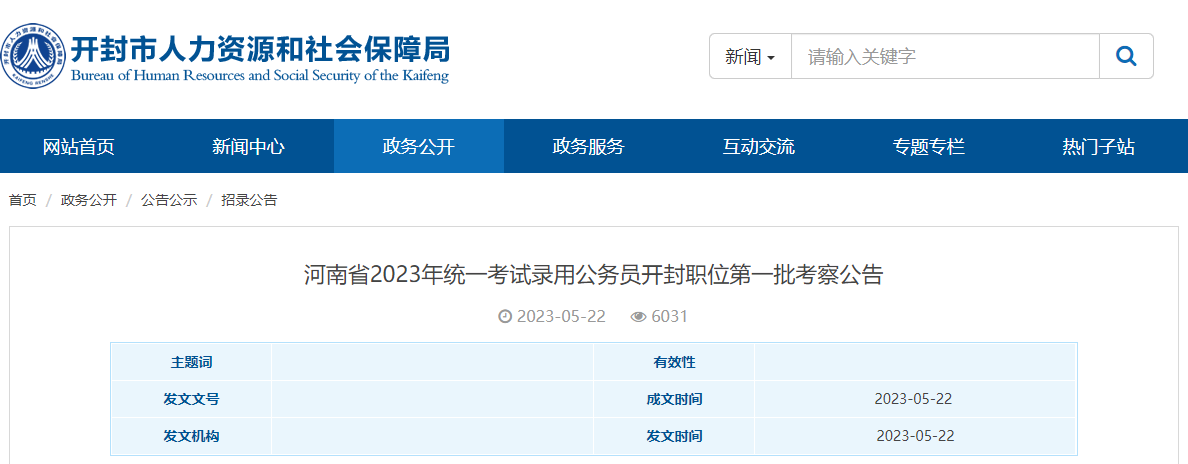
Task: Go to 新闻中心 in navigation bar
Action: pos(248,147)
